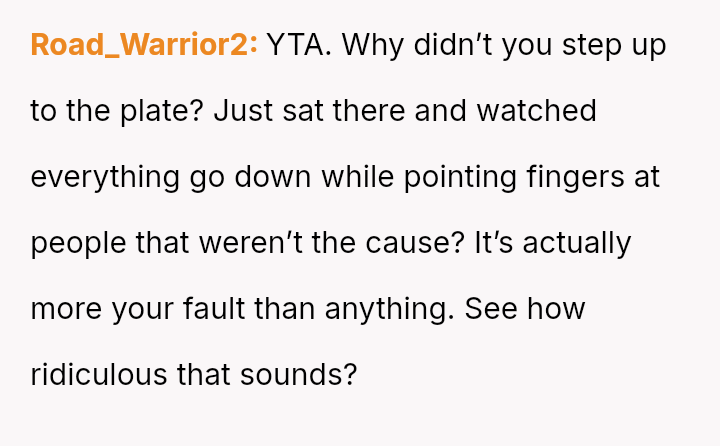Click the word 'Why' after YTA

372,45
